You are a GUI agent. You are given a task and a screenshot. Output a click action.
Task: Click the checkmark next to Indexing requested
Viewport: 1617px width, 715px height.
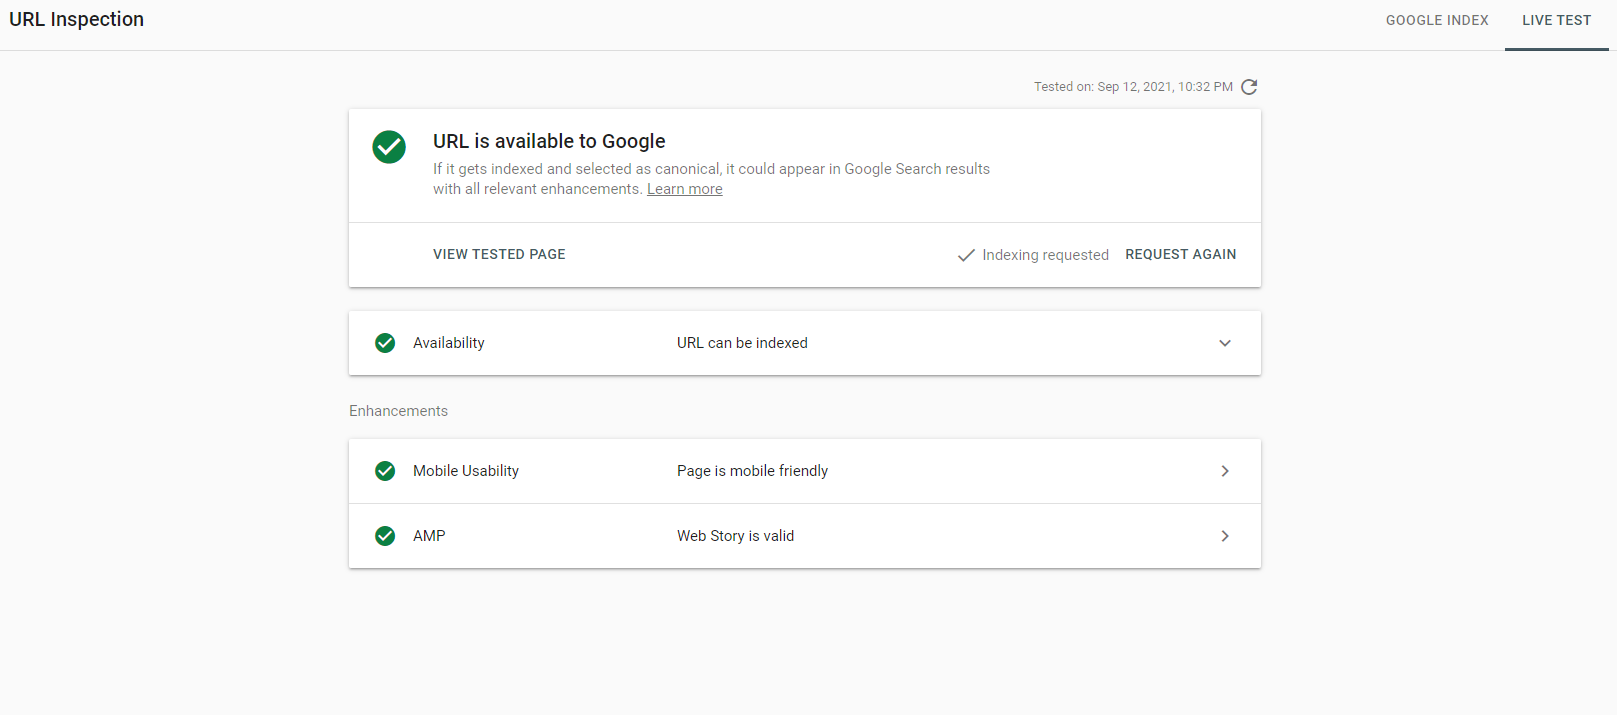click(966, 255)
